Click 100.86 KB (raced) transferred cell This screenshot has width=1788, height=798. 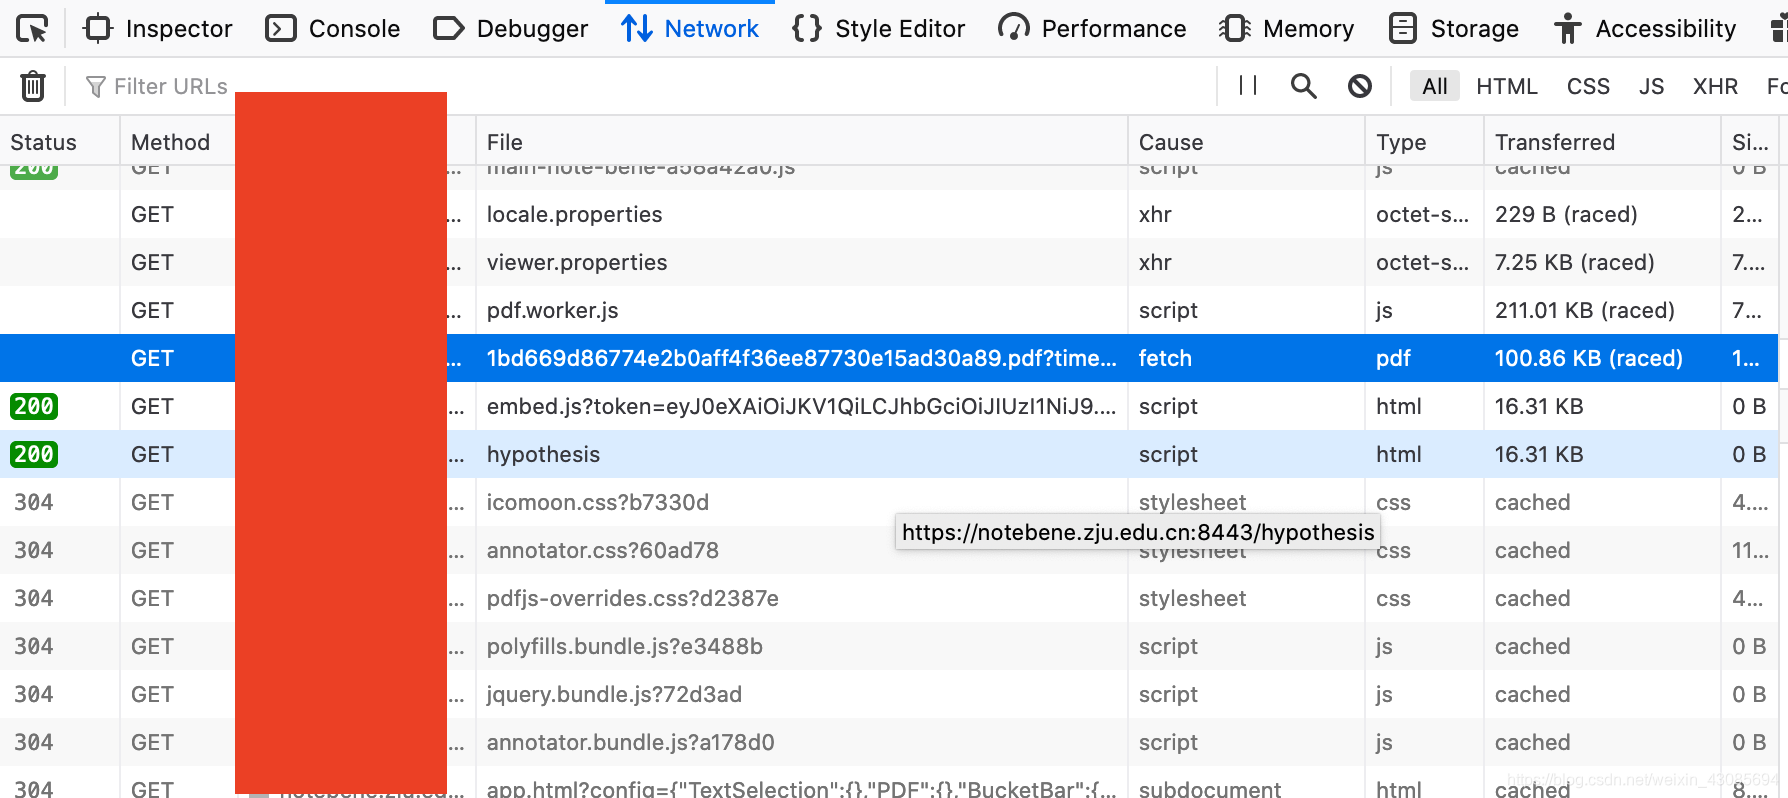click(1588, 358)
